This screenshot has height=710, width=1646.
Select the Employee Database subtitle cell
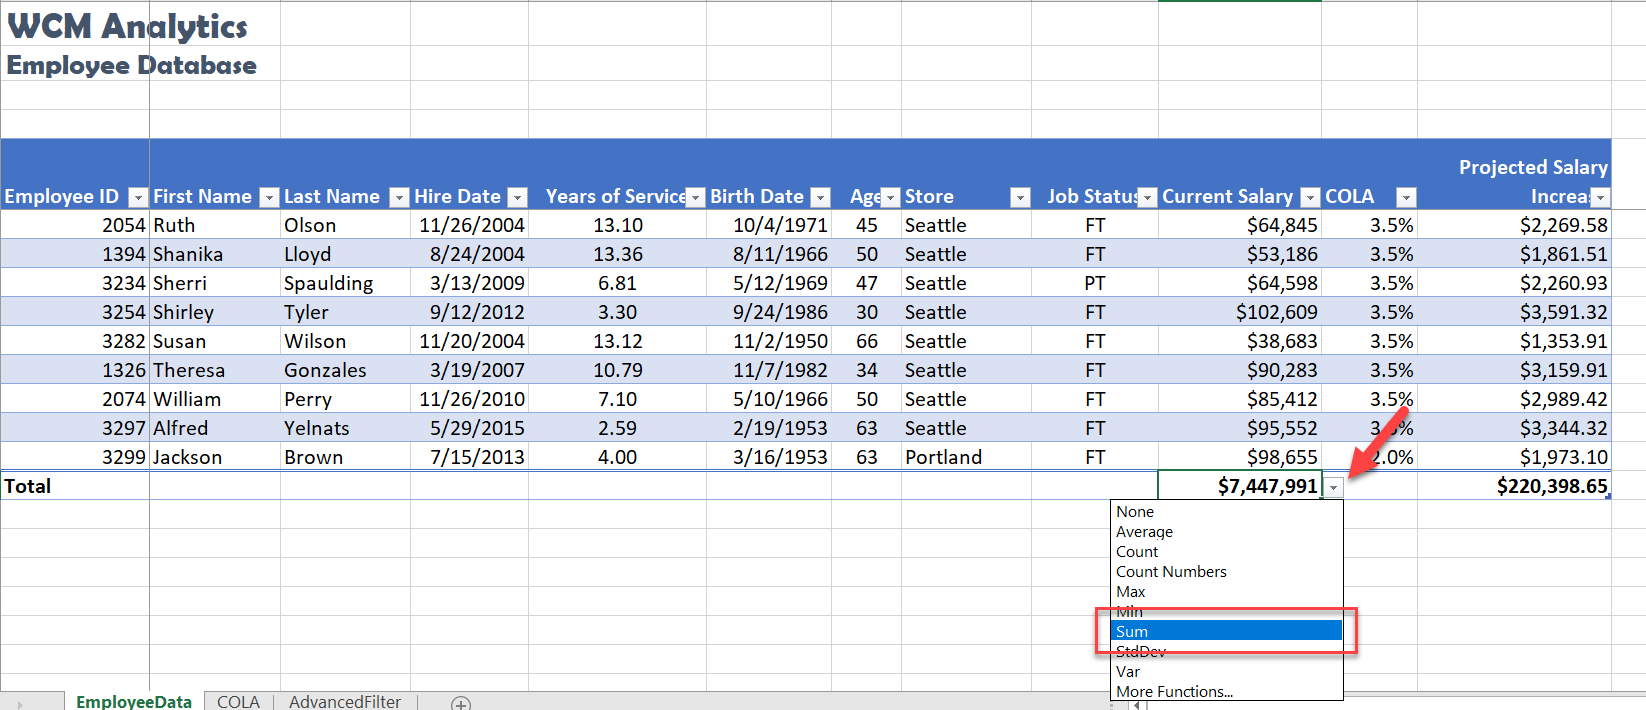pos(132,65)
